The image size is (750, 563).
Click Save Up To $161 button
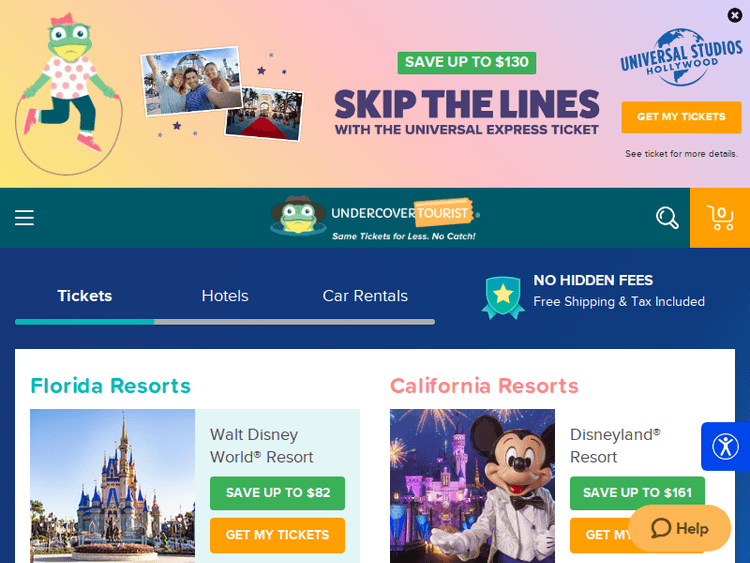(x=637, y=493)
